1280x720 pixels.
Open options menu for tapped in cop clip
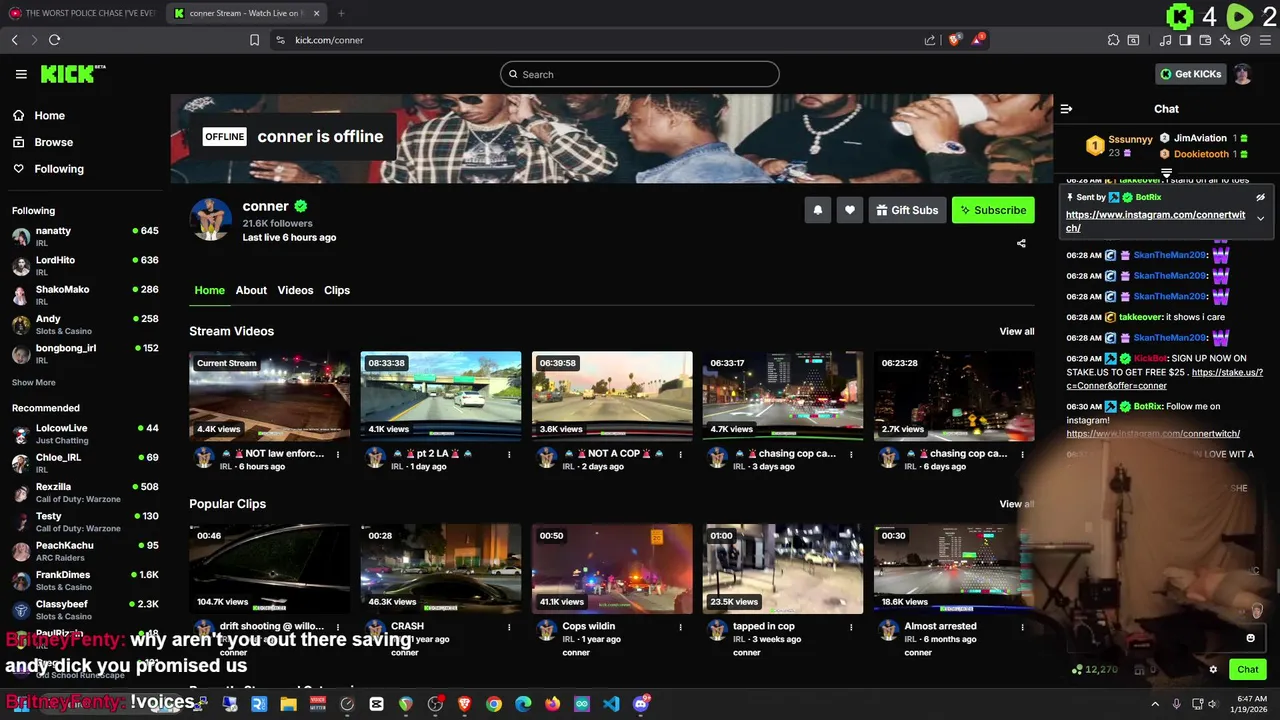point(851,627)
